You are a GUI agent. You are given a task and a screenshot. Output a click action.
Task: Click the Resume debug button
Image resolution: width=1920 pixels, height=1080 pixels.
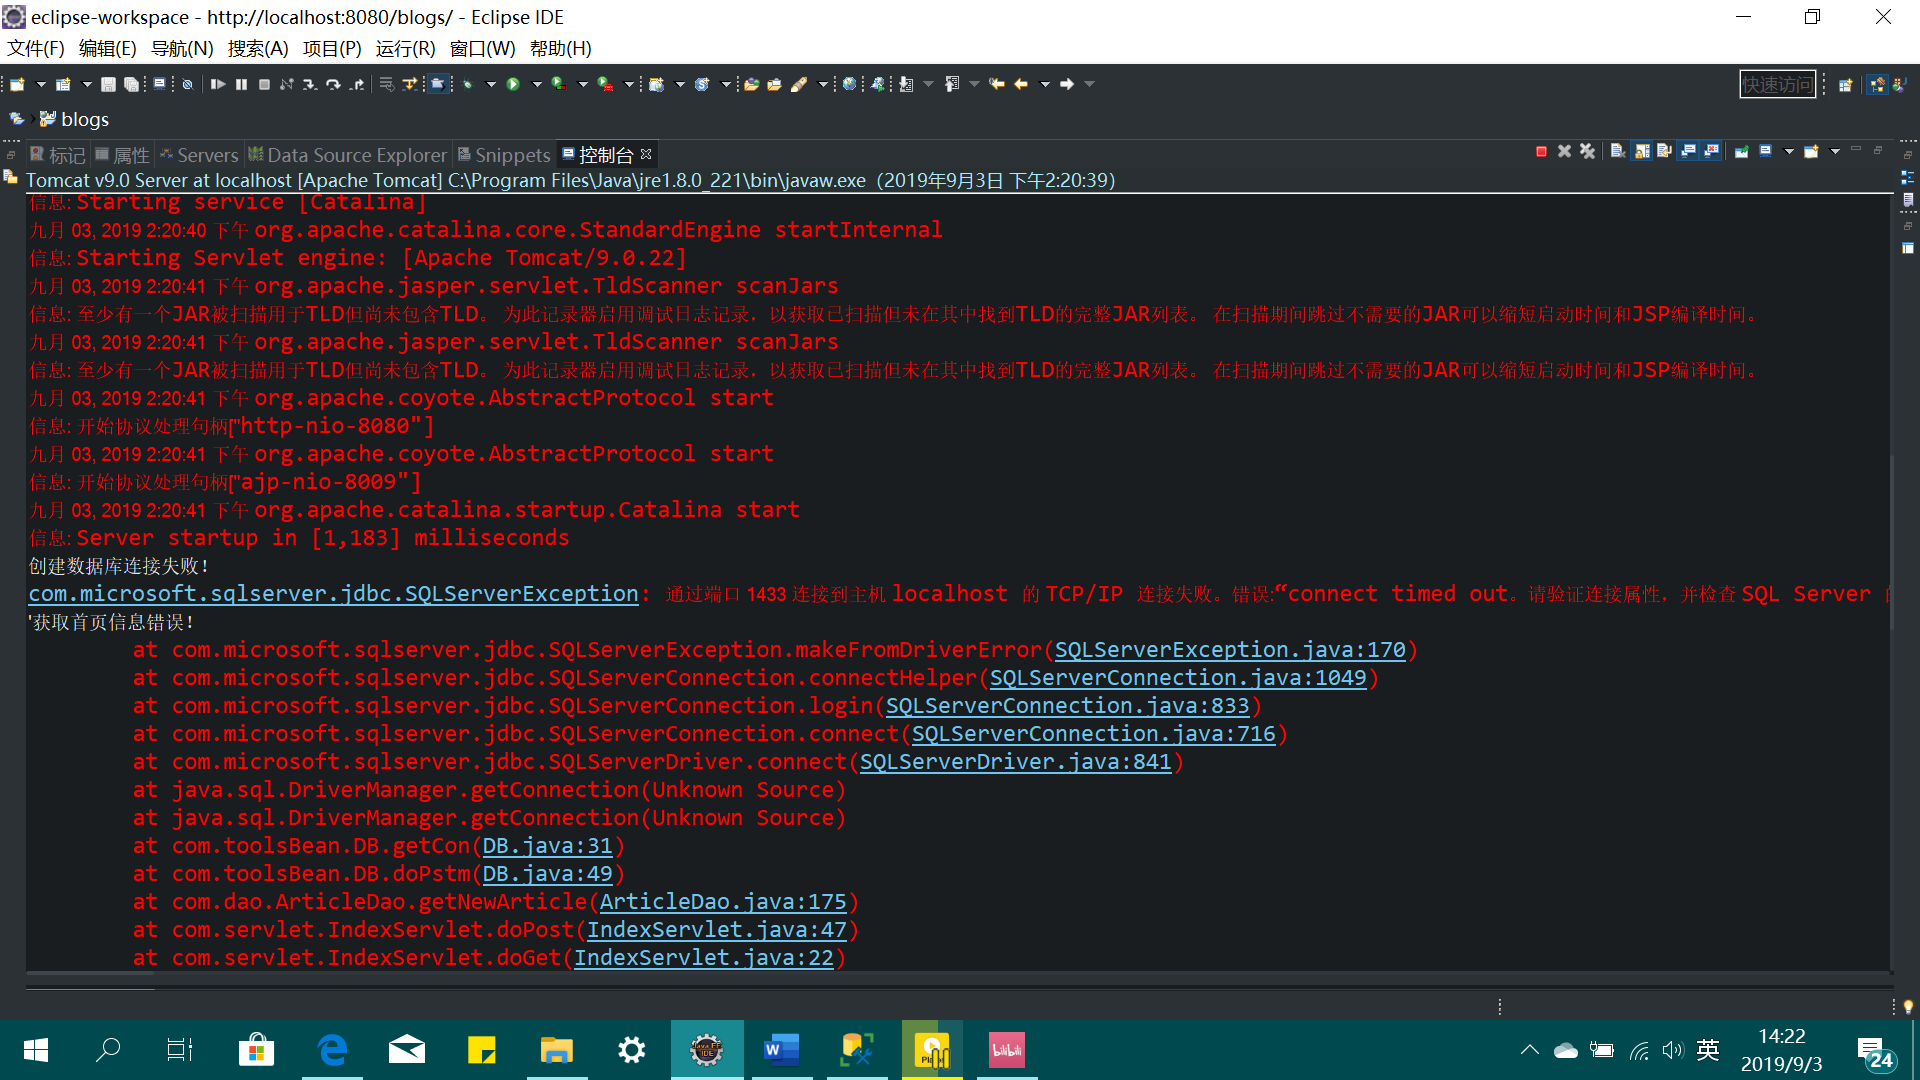point(218,84)
